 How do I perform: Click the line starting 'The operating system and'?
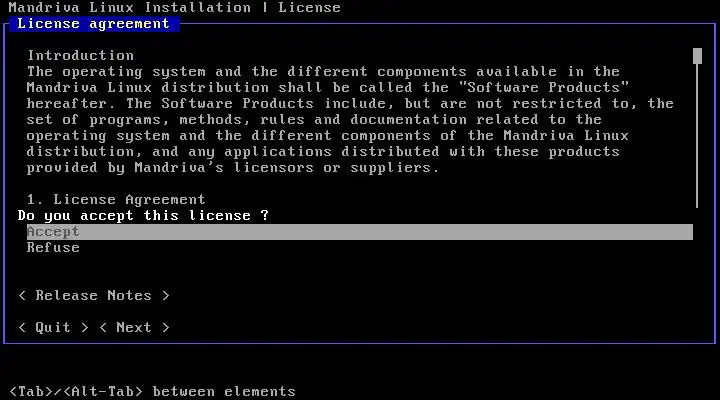323,72
